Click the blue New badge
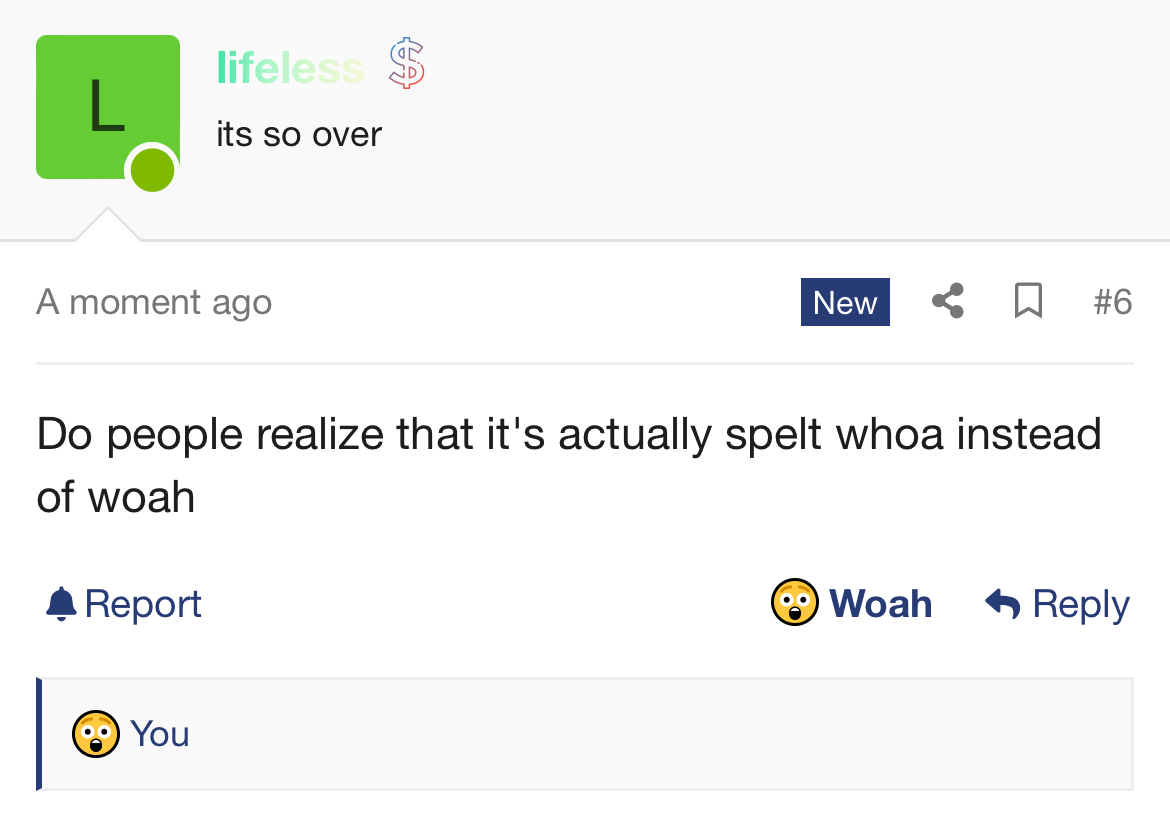The image size is (1170, 819). click(845, 302)
